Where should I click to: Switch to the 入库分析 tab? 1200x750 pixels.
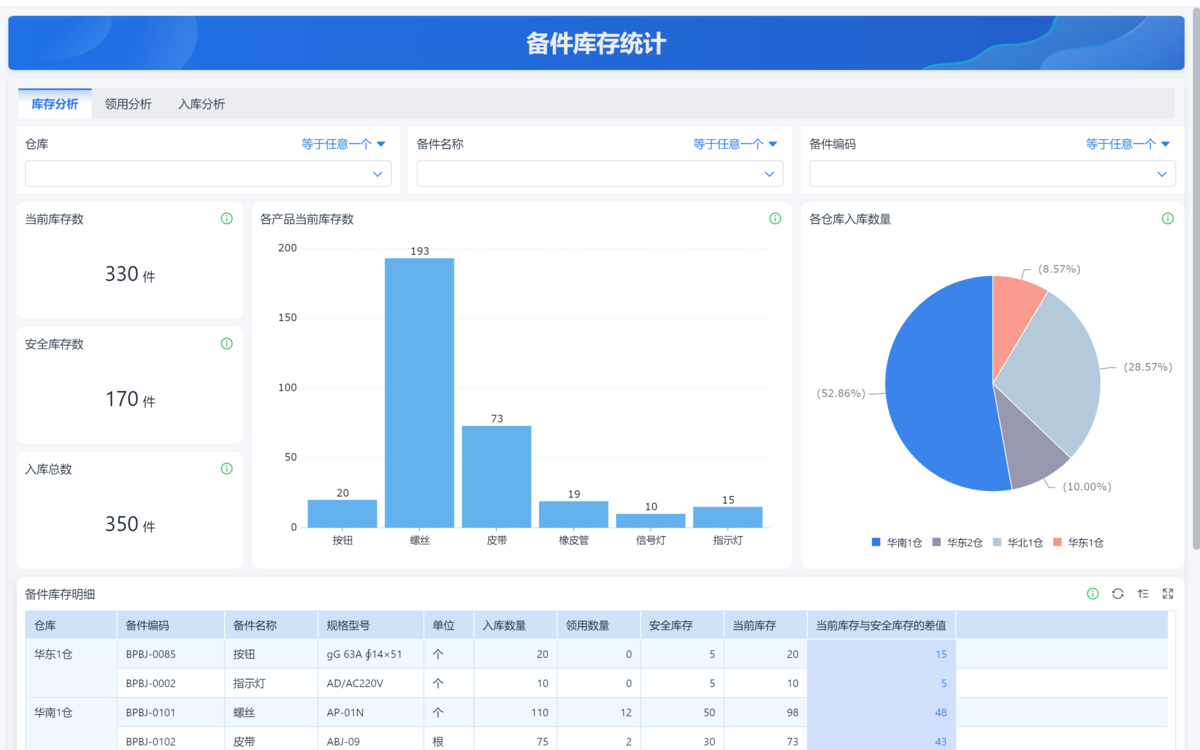(201, 104)
